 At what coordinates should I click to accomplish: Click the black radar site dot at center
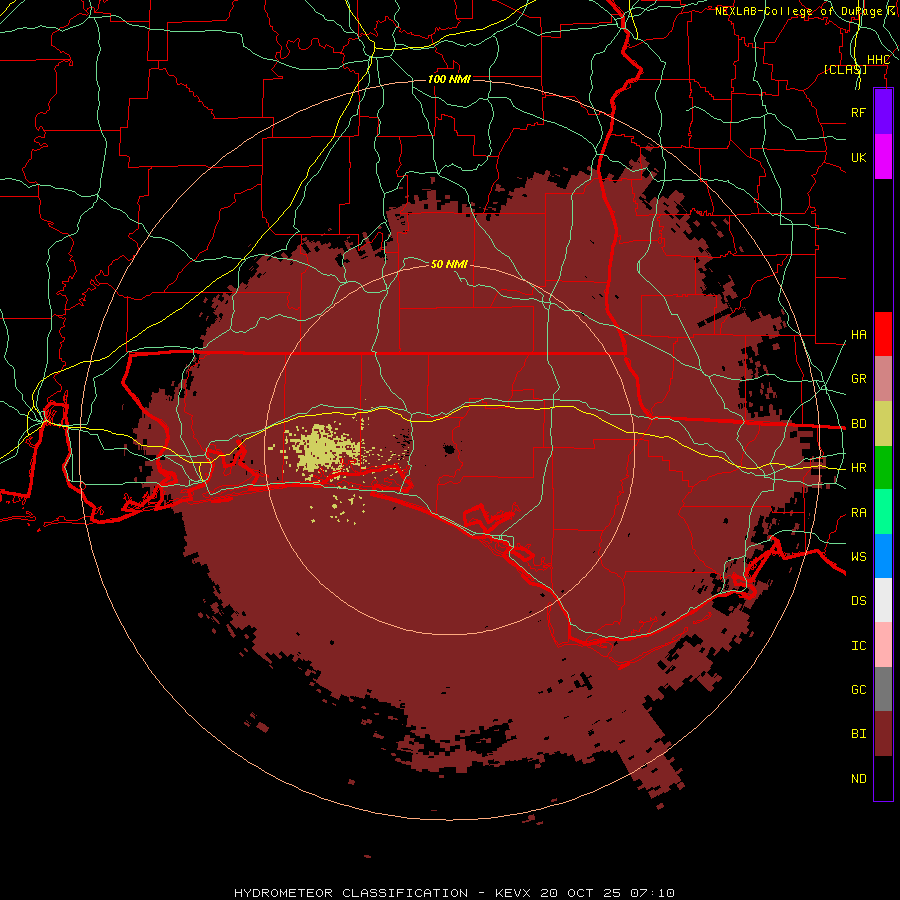[449, 449]
